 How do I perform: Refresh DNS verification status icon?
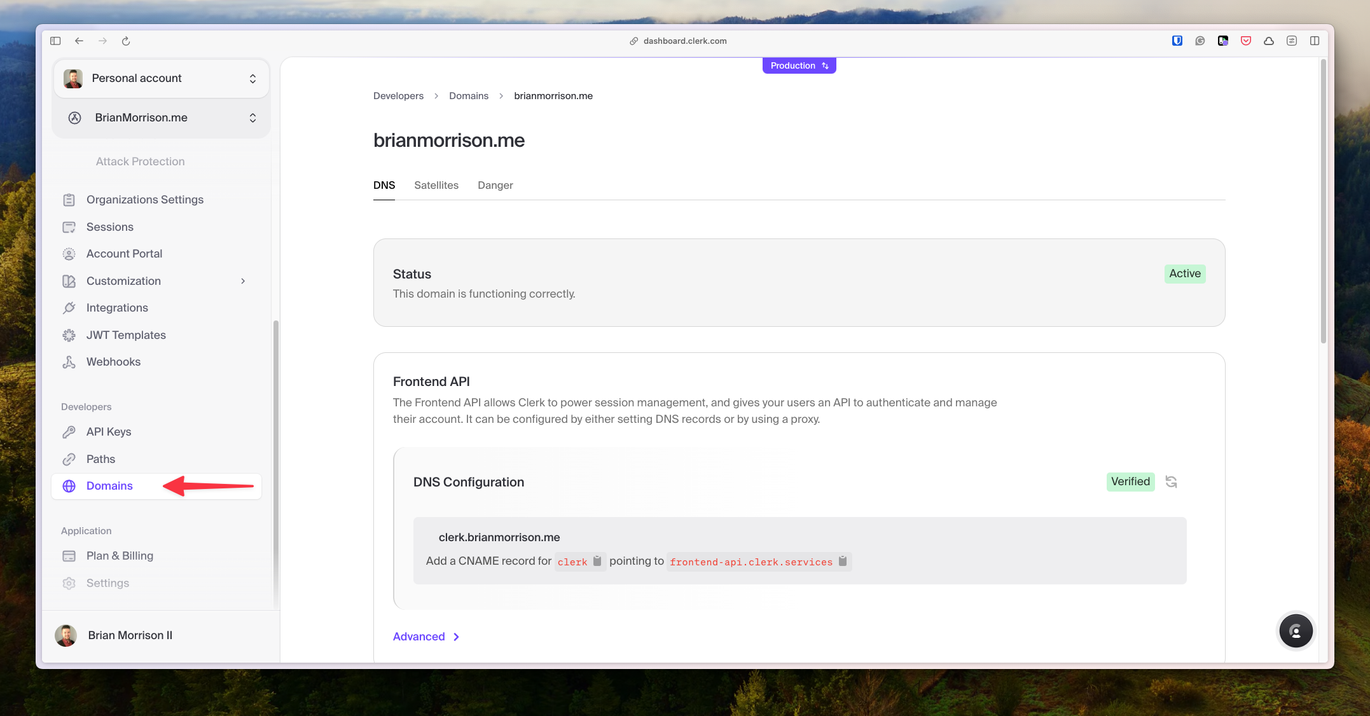pyautogui.click(x=1171, y=482)
